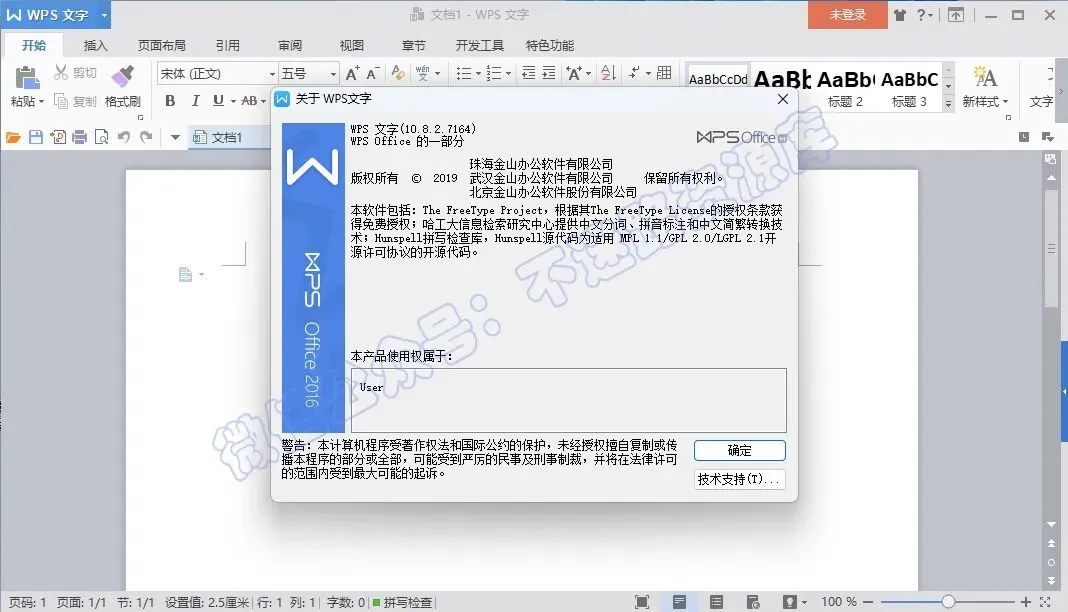Open the WPS 文字 application menu arrow
The image size is (1068, 612).
click(x=104, y=15)
